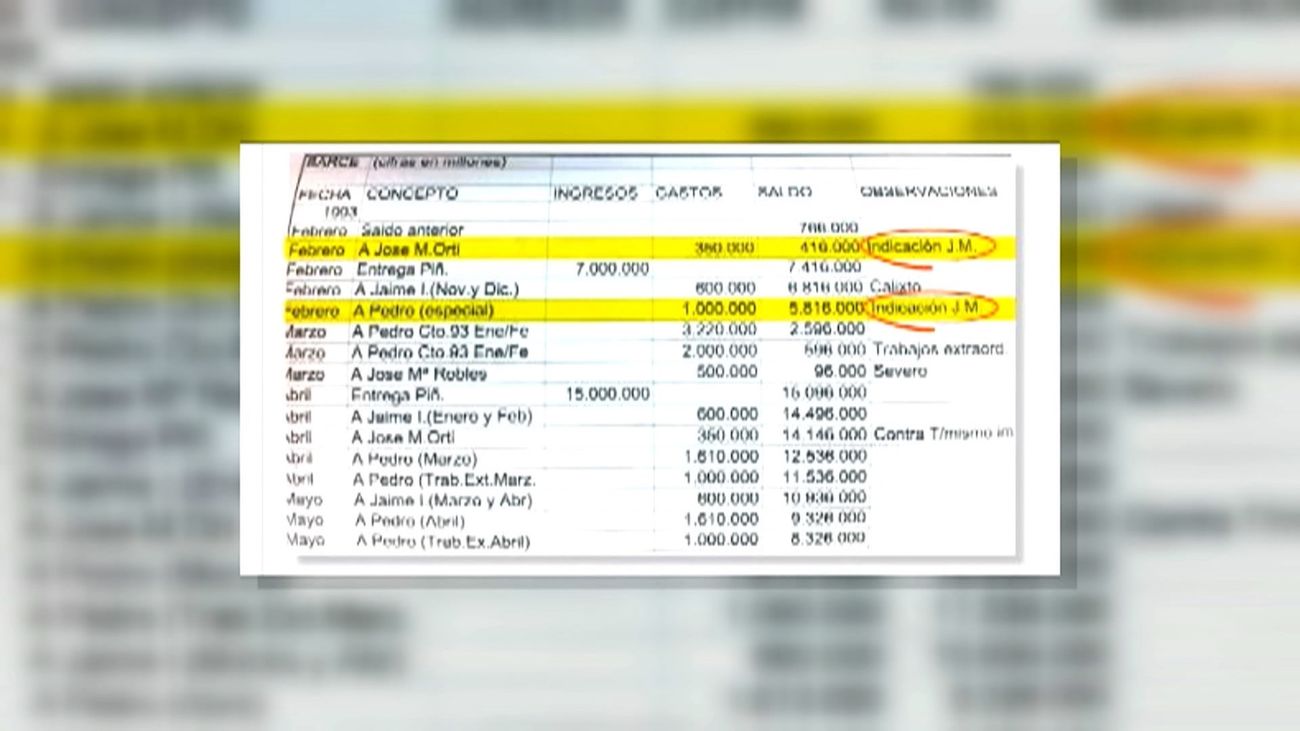Select the INGRESOS column header

[594, 194]
